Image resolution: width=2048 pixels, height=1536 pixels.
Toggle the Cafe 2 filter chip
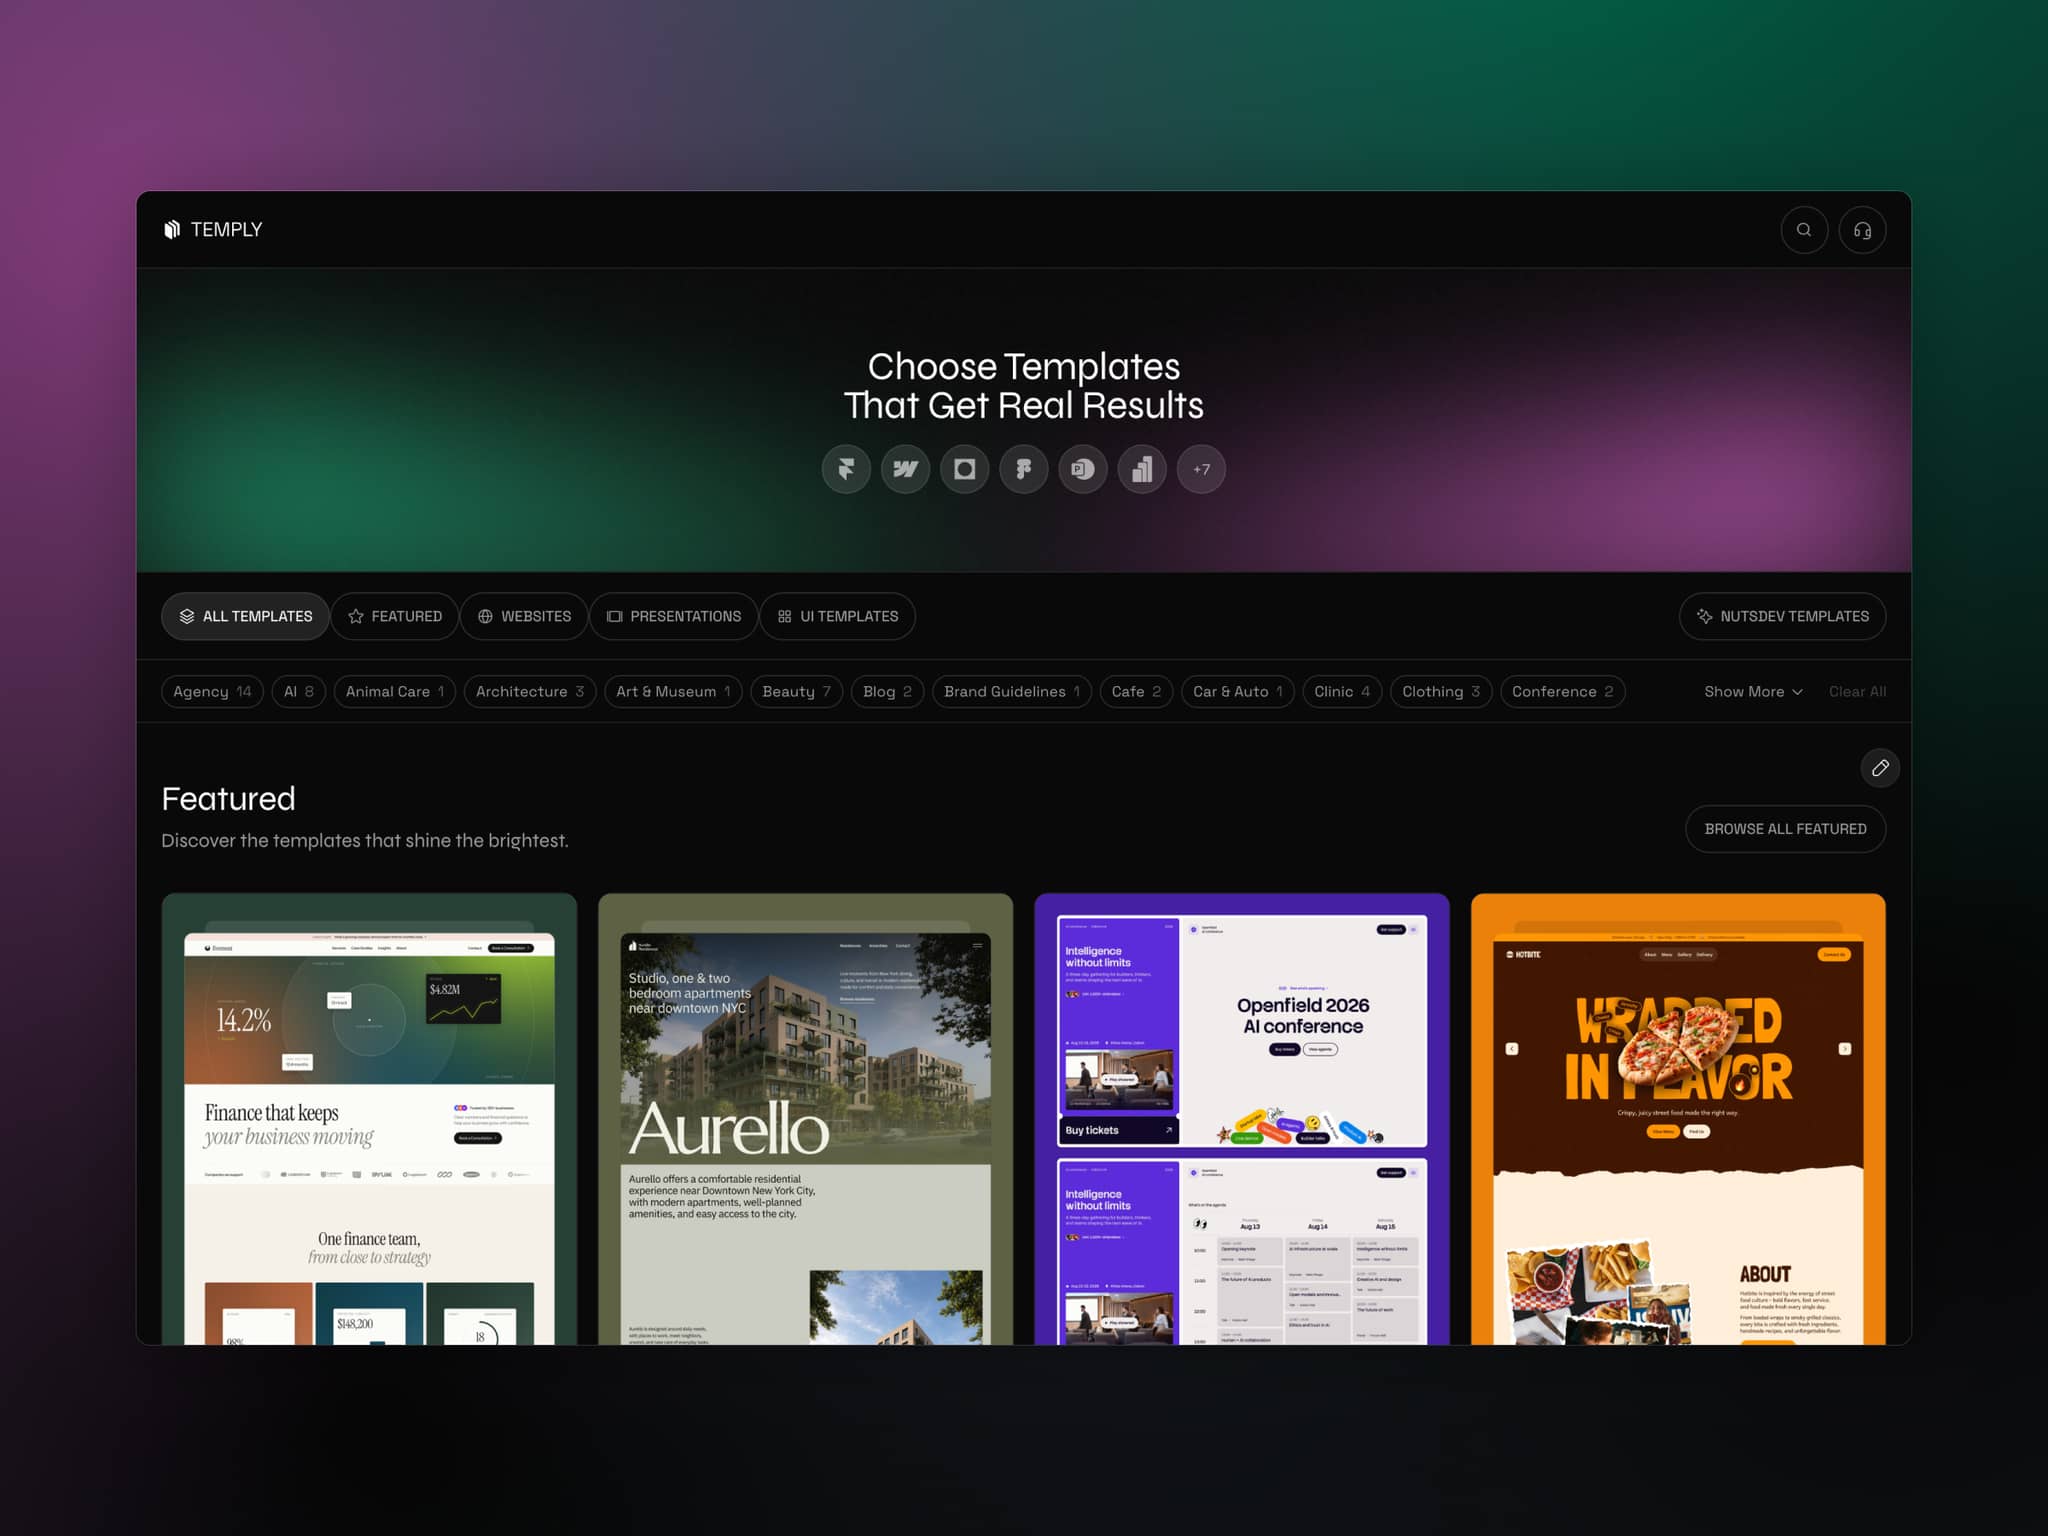(1136, 692)
